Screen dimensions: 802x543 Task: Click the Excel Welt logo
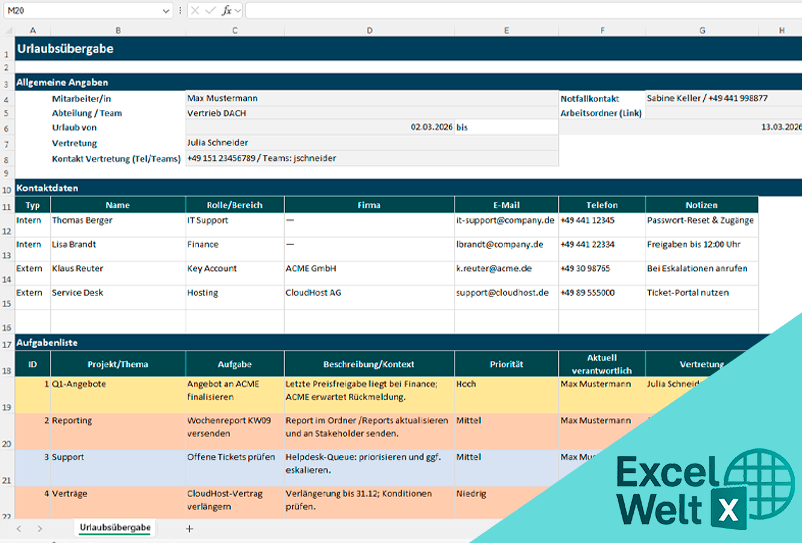tap(690, 489)
